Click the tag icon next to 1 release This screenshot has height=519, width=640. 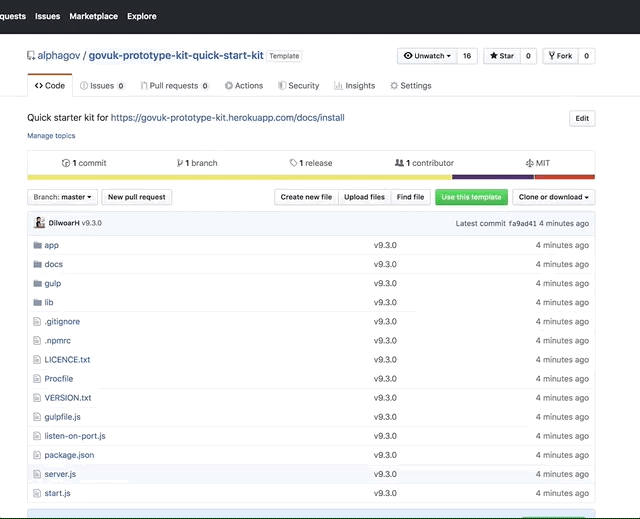[293, 163]
